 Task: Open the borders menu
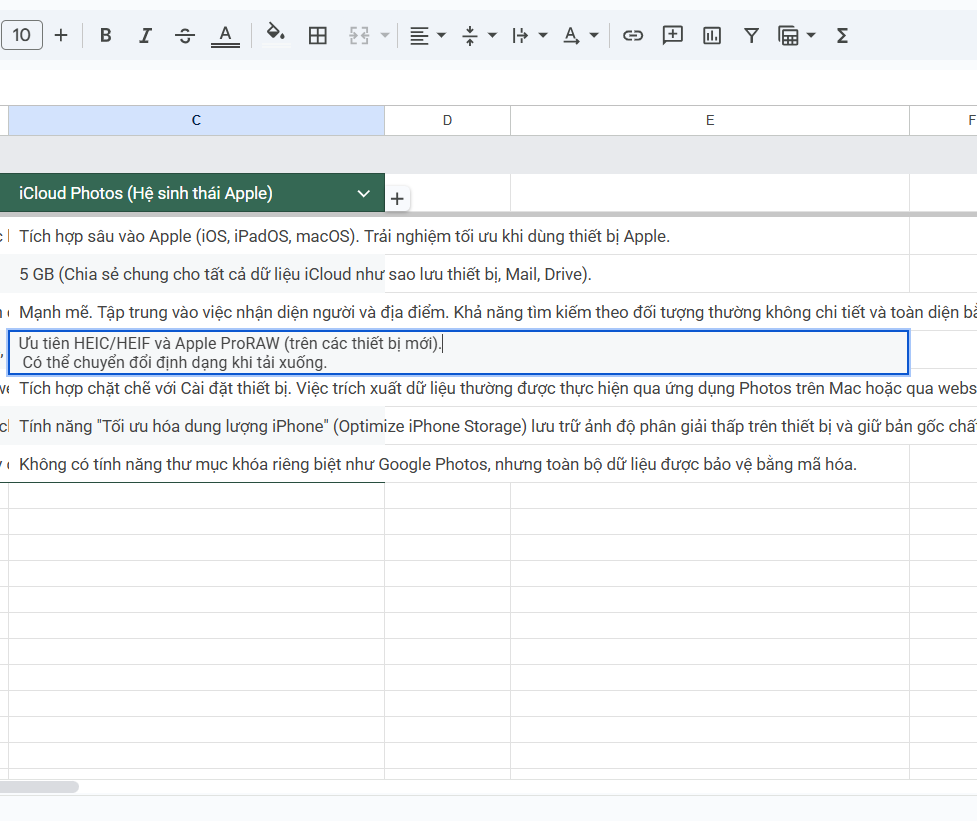pyautogui.click(x=318, y=36)
